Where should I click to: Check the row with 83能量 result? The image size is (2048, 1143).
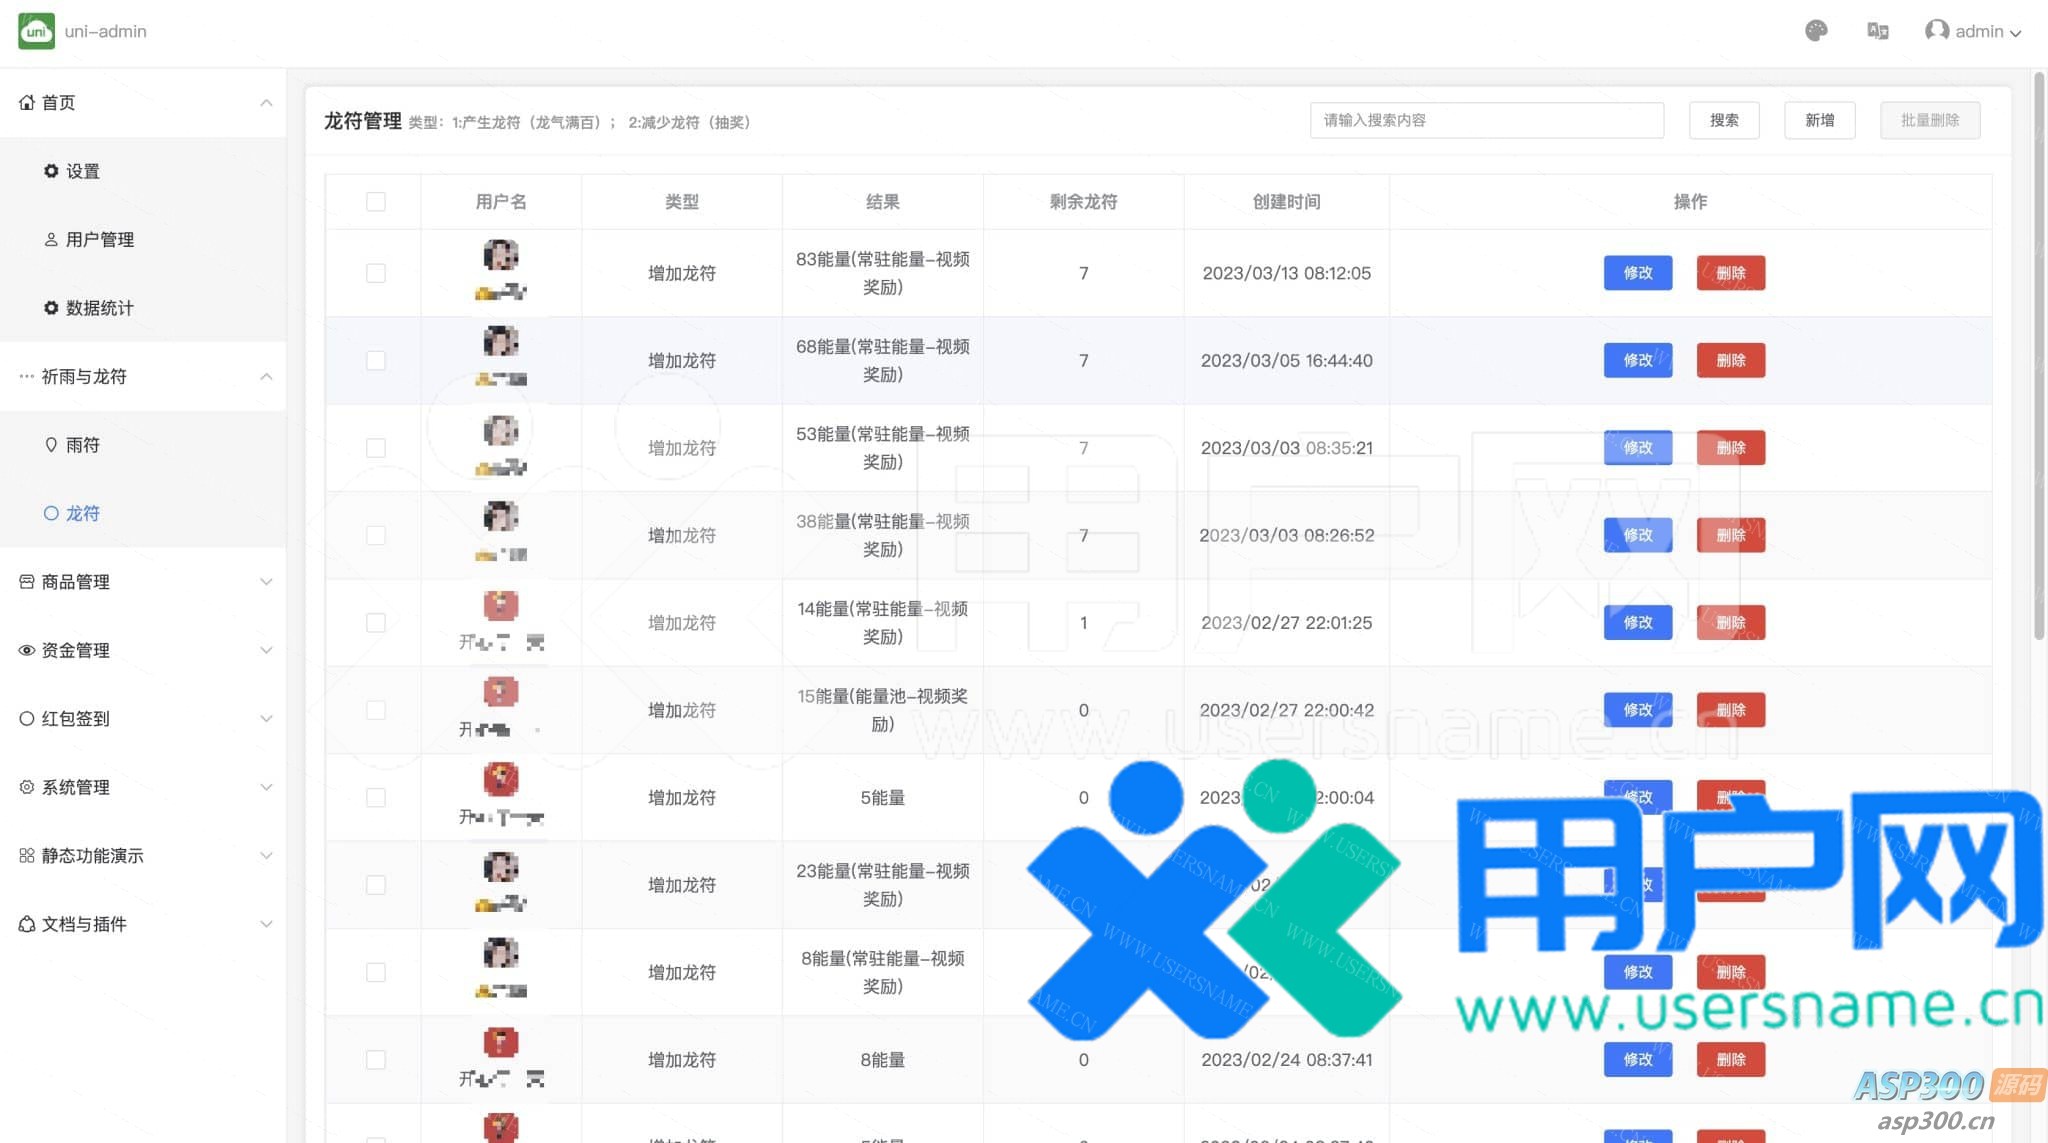coord(376,273)
